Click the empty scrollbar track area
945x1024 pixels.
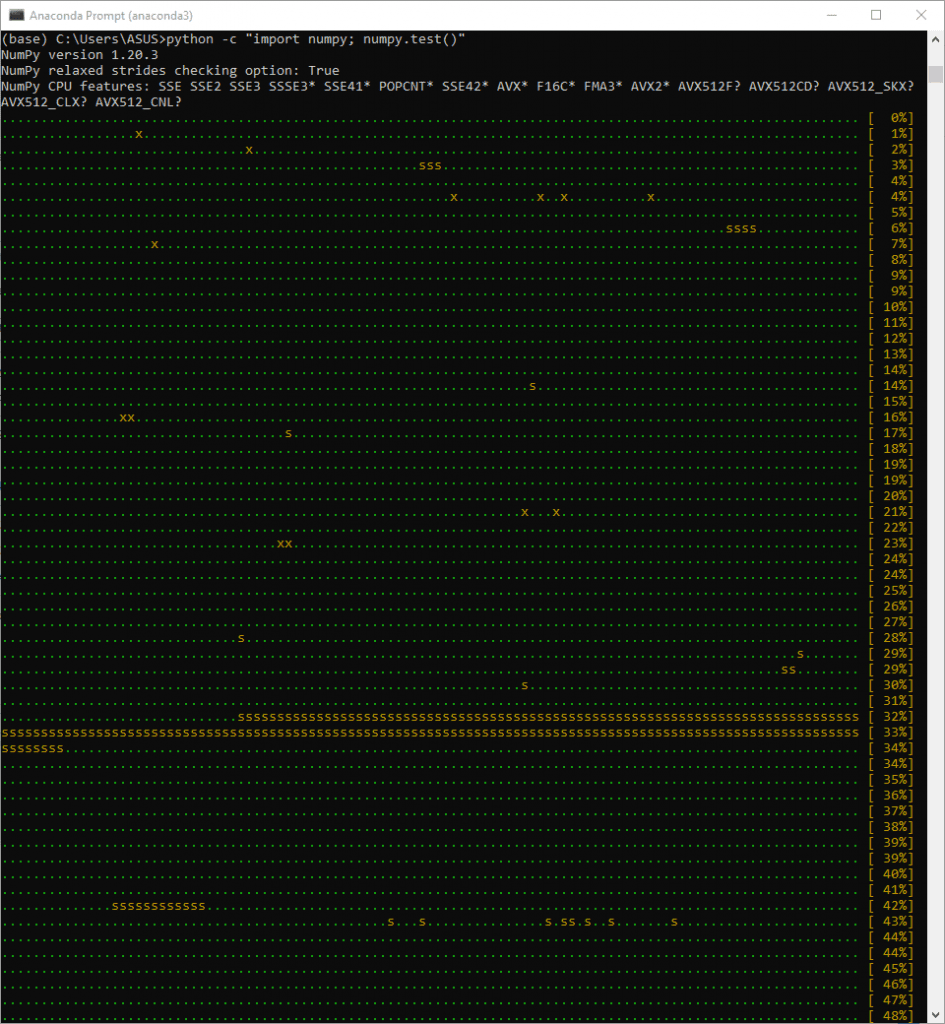click(x=936, y=500)
